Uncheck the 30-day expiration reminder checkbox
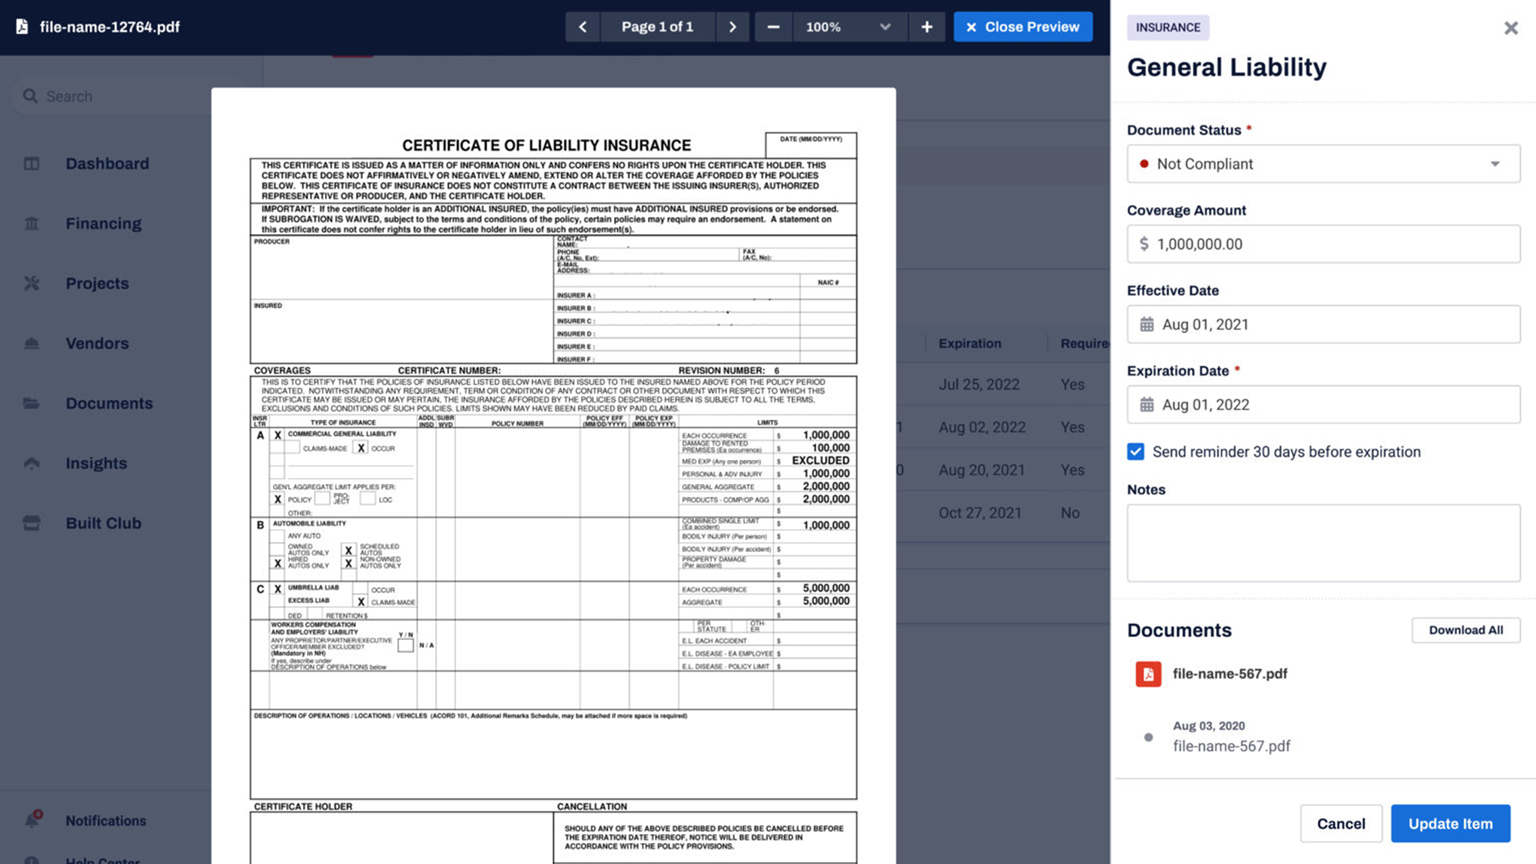The width and height of the screenshot is (1536, 864). pos(1136,452)
